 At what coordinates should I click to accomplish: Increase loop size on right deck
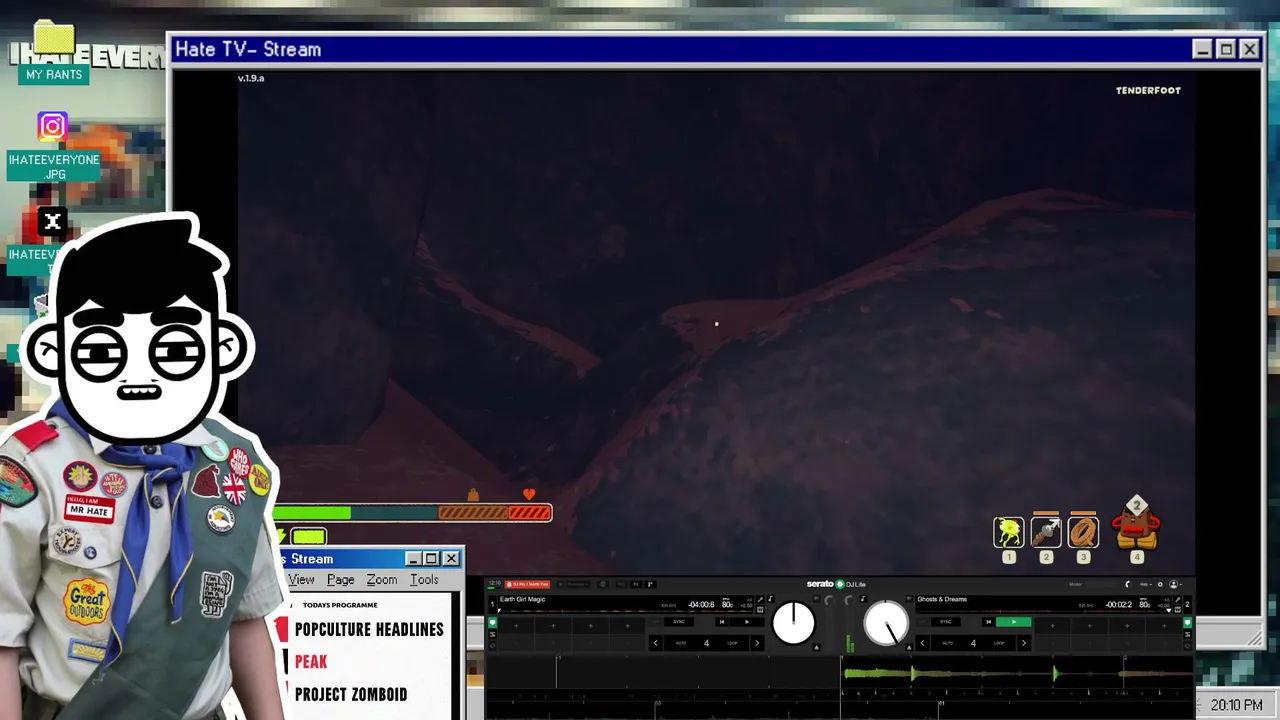(1024, 643)
